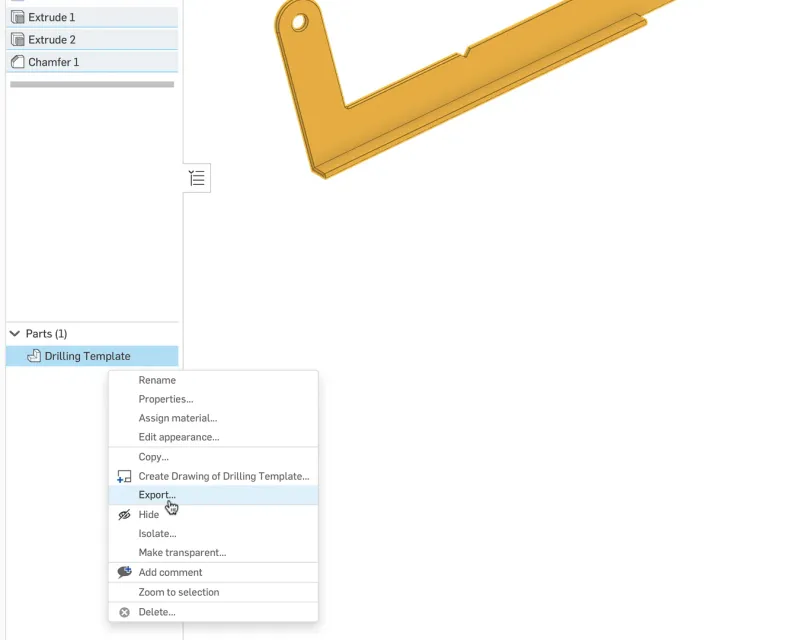The height and width of the screenshot is (640, 800).
Task: Hide the Drilling Template part
Action: click(x=149, y=515)
